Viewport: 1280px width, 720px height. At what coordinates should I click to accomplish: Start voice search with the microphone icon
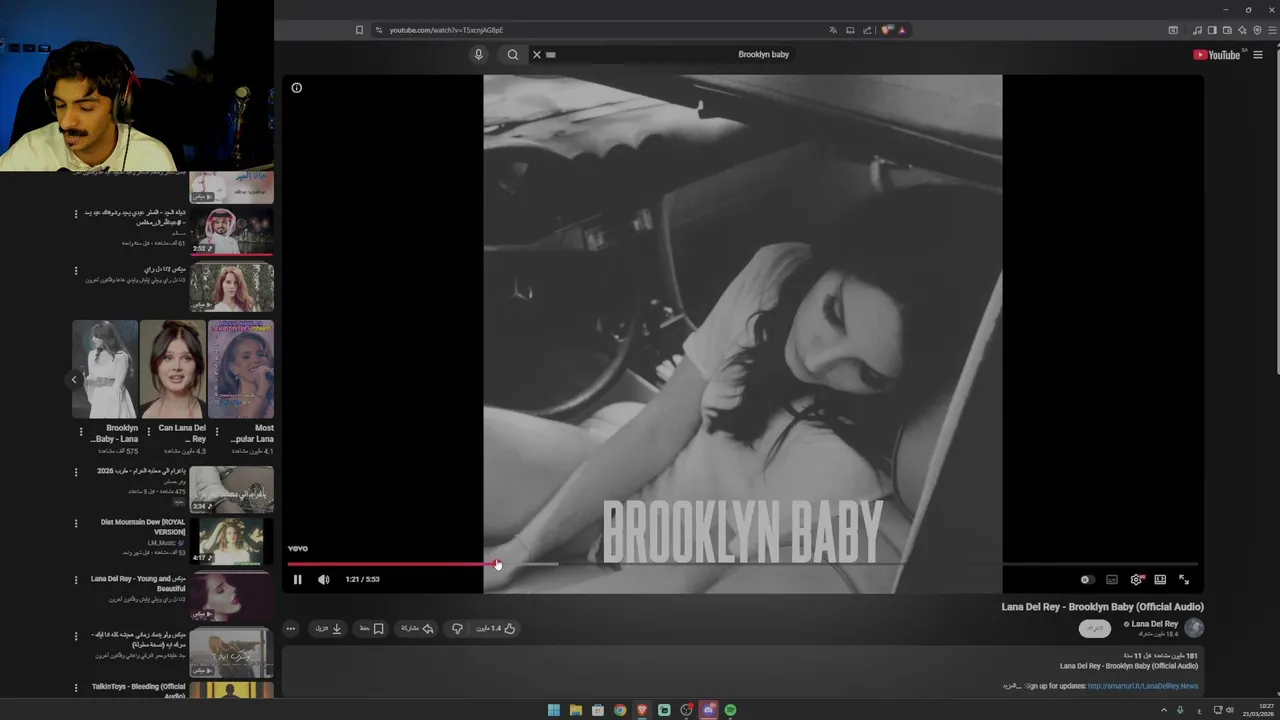click(478, 55)
